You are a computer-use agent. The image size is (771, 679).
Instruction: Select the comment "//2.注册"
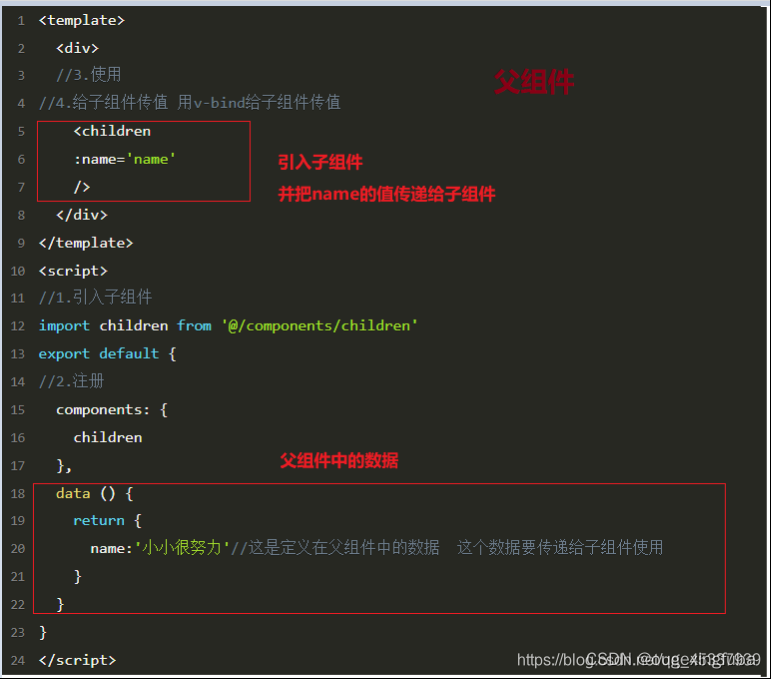coord(71,381)
